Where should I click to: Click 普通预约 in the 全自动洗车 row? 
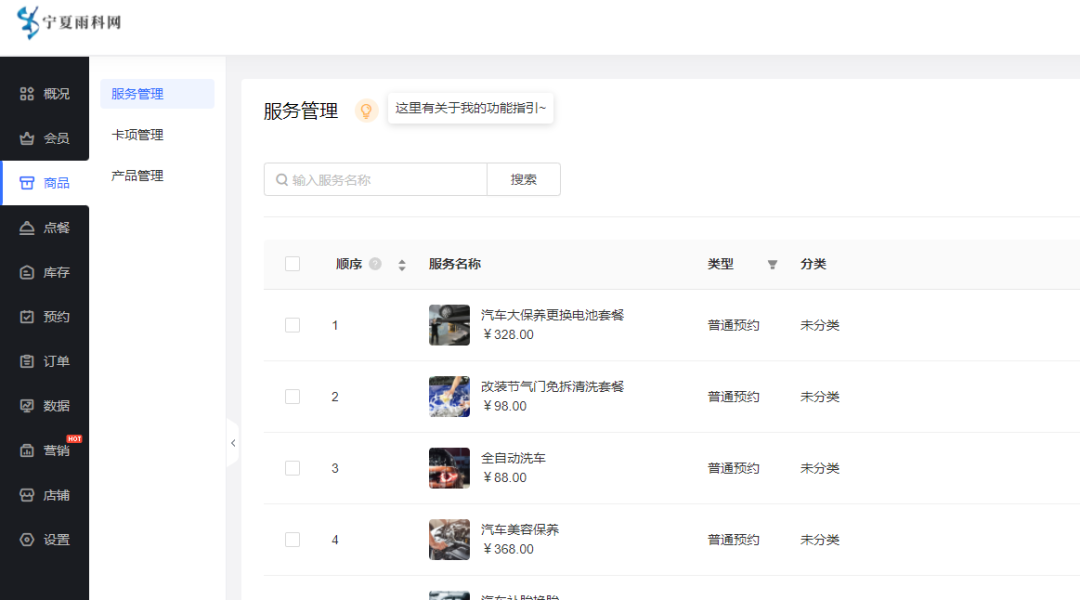[734, 468]
